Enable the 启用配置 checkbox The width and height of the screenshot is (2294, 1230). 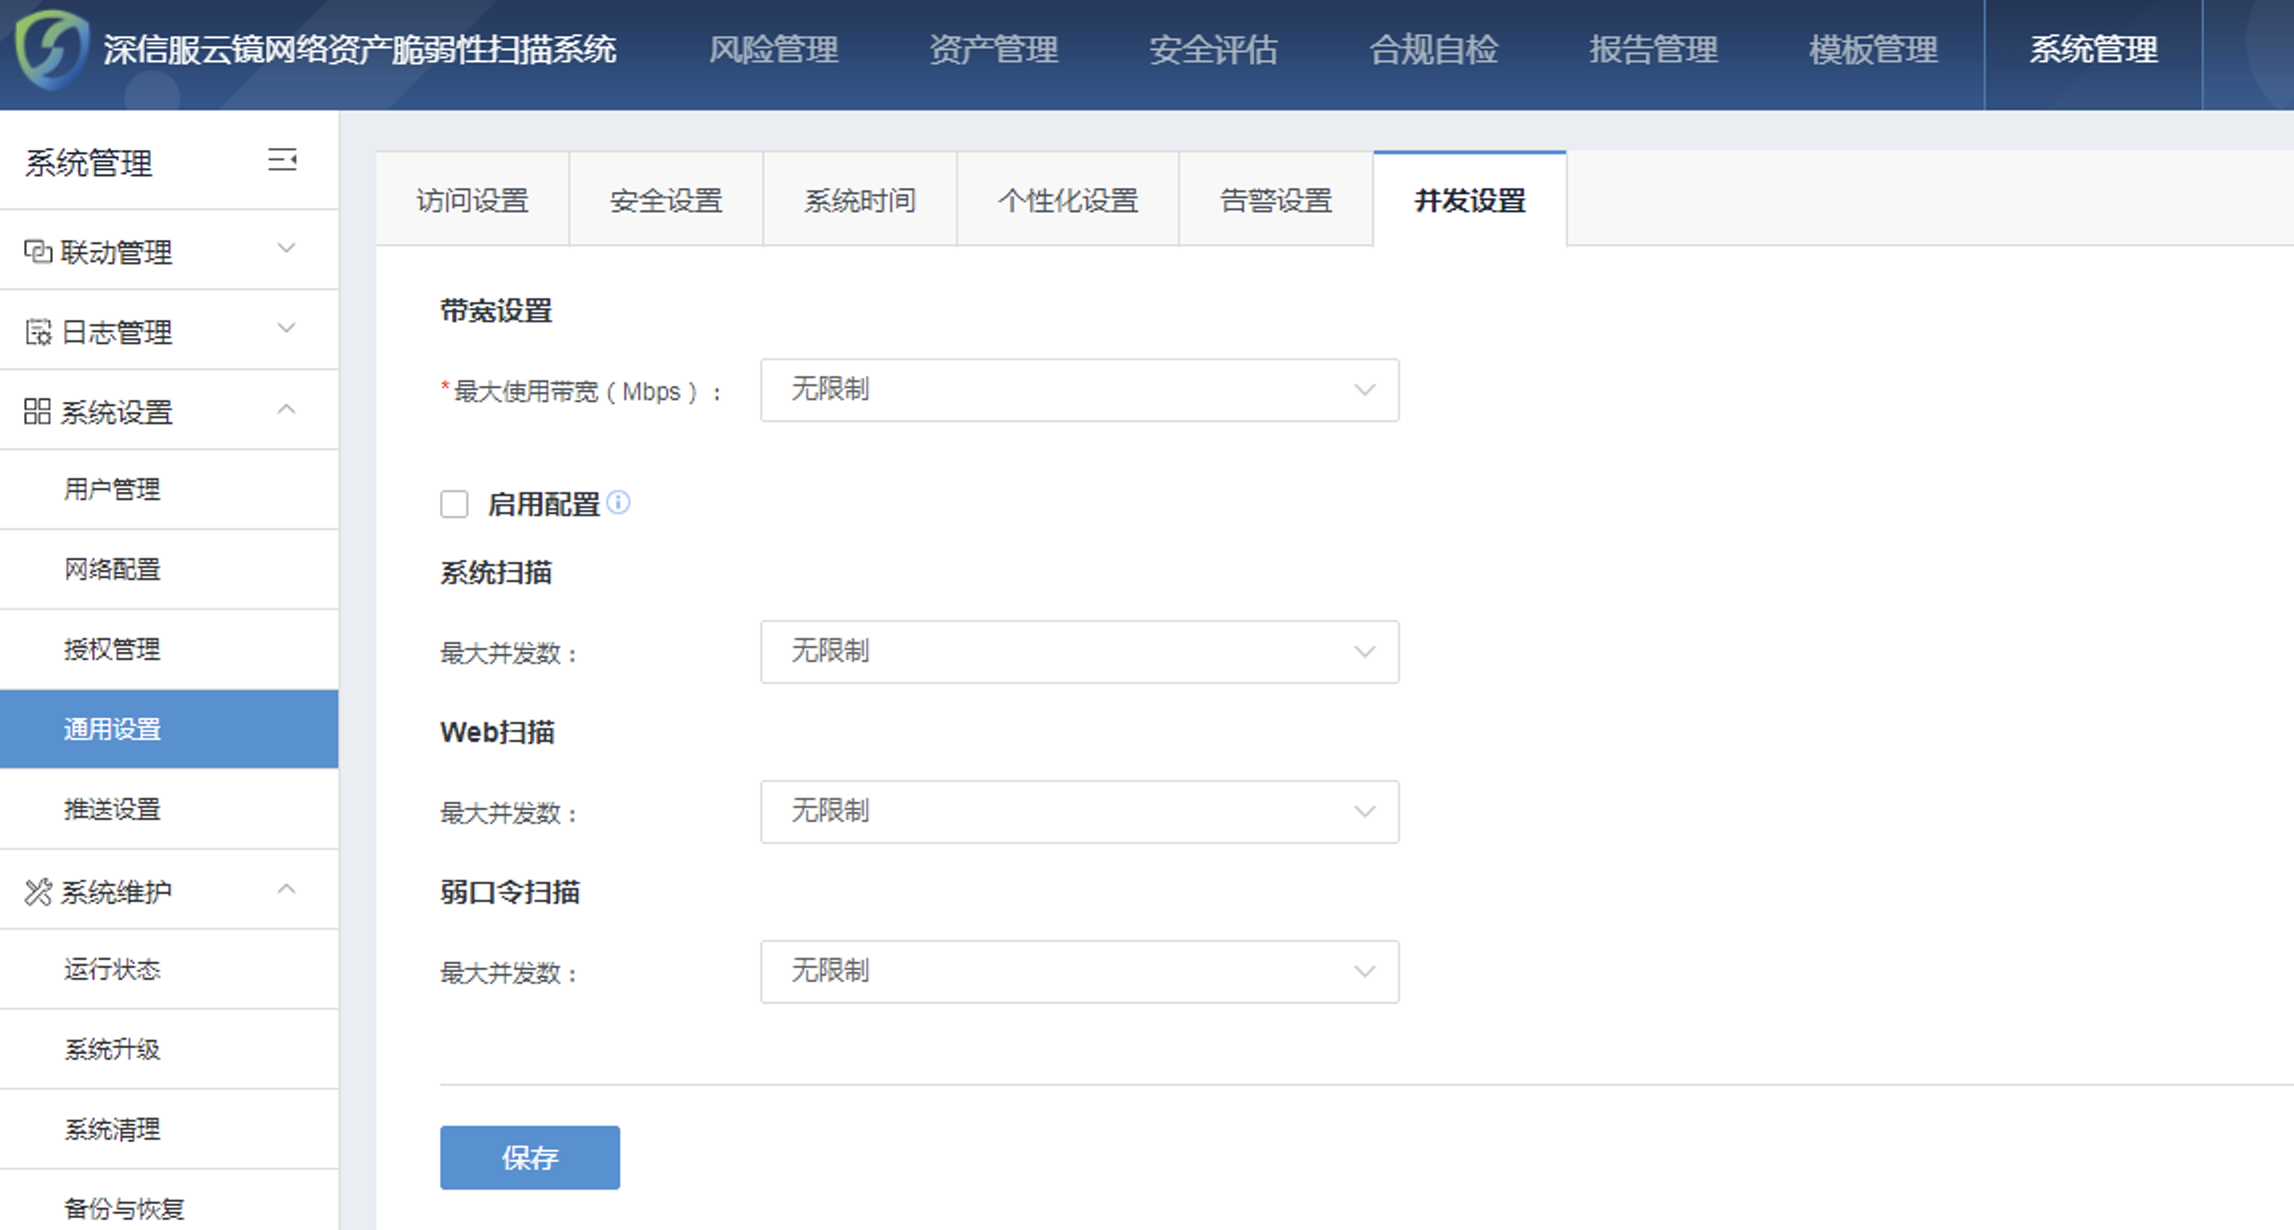point(454,504)
